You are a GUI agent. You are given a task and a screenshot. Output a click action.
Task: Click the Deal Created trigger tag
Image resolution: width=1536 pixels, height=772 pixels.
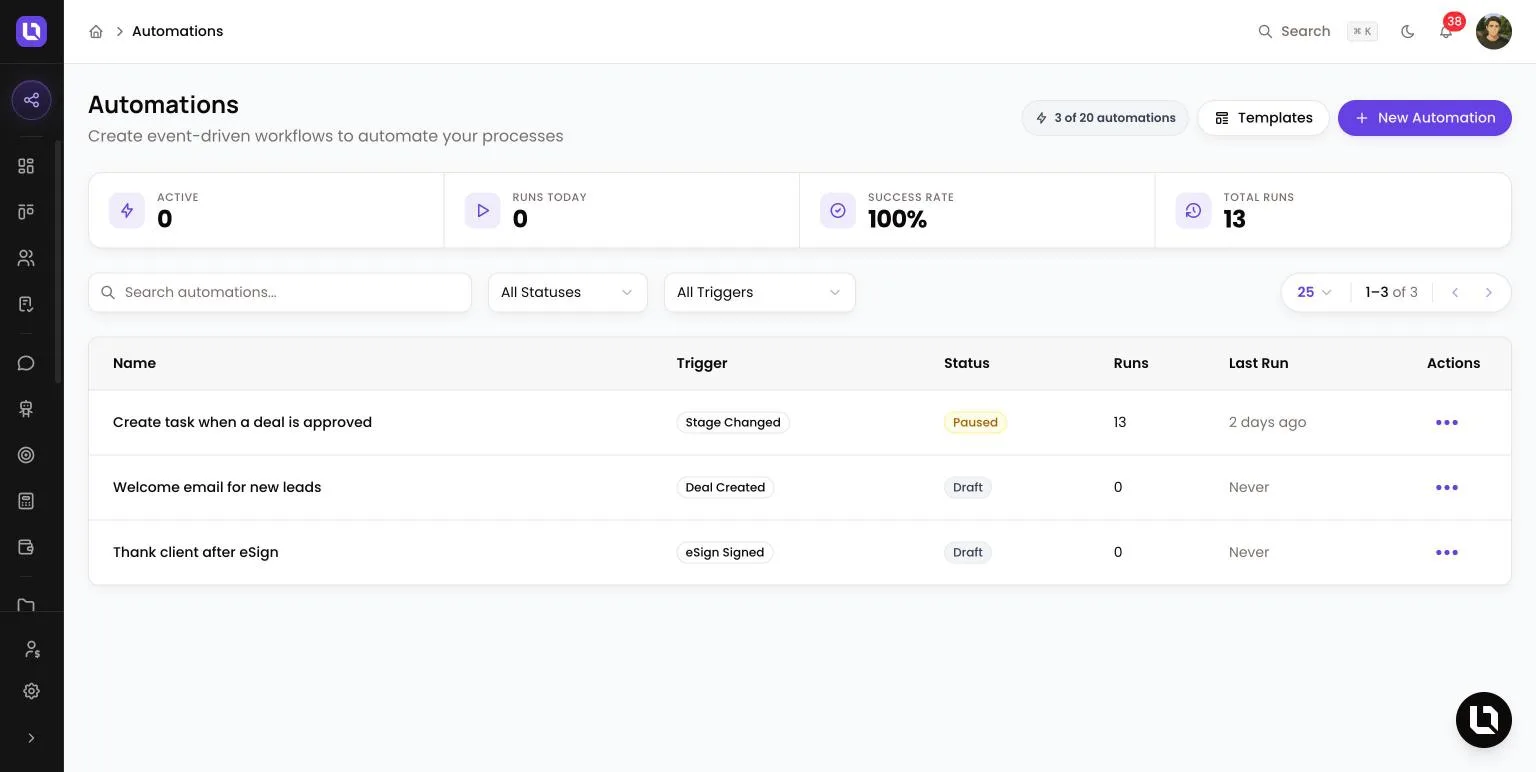click(725, 487)
